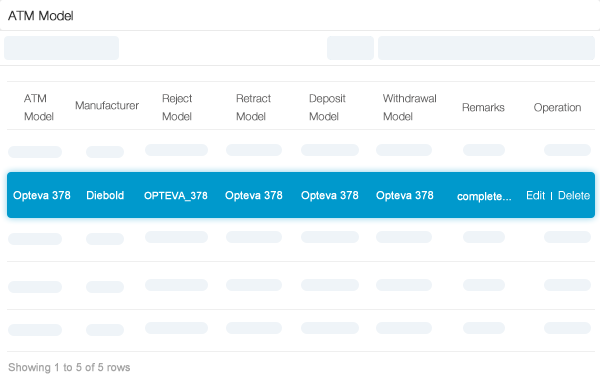Select the Diebold manufacturer cell
This screenshot has height=387, width=600.
[x=105, y=196]
